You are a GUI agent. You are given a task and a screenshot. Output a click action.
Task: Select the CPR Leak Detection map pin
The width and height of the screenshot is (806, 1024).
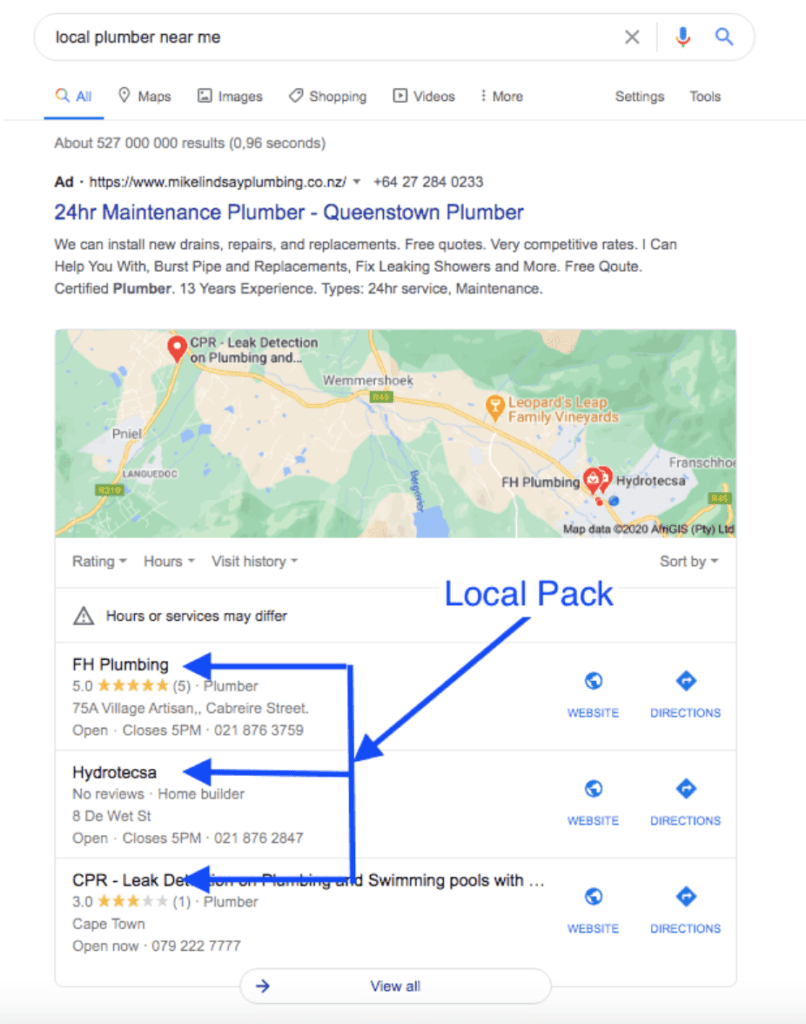(176, 348)
